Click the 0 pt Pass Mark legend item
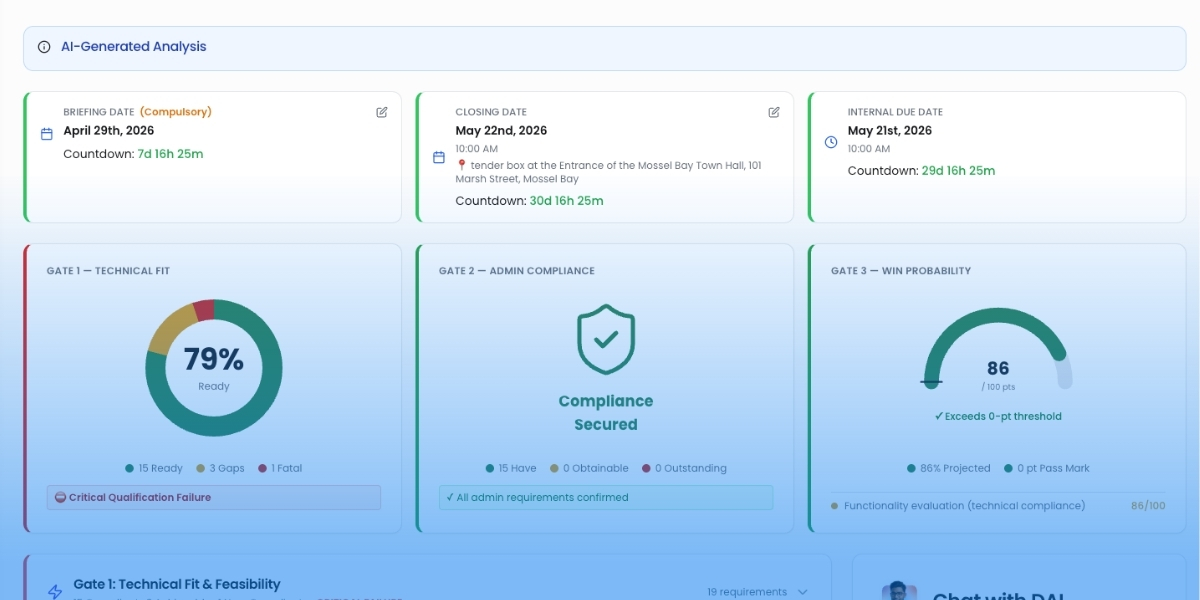 1047,468
